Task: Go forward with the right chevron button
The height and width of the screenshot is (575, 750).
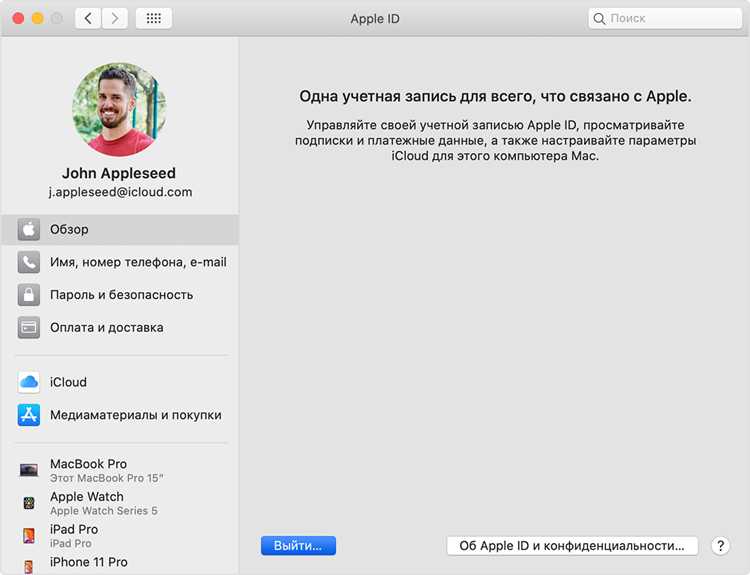Action: [x=115, y=18]
